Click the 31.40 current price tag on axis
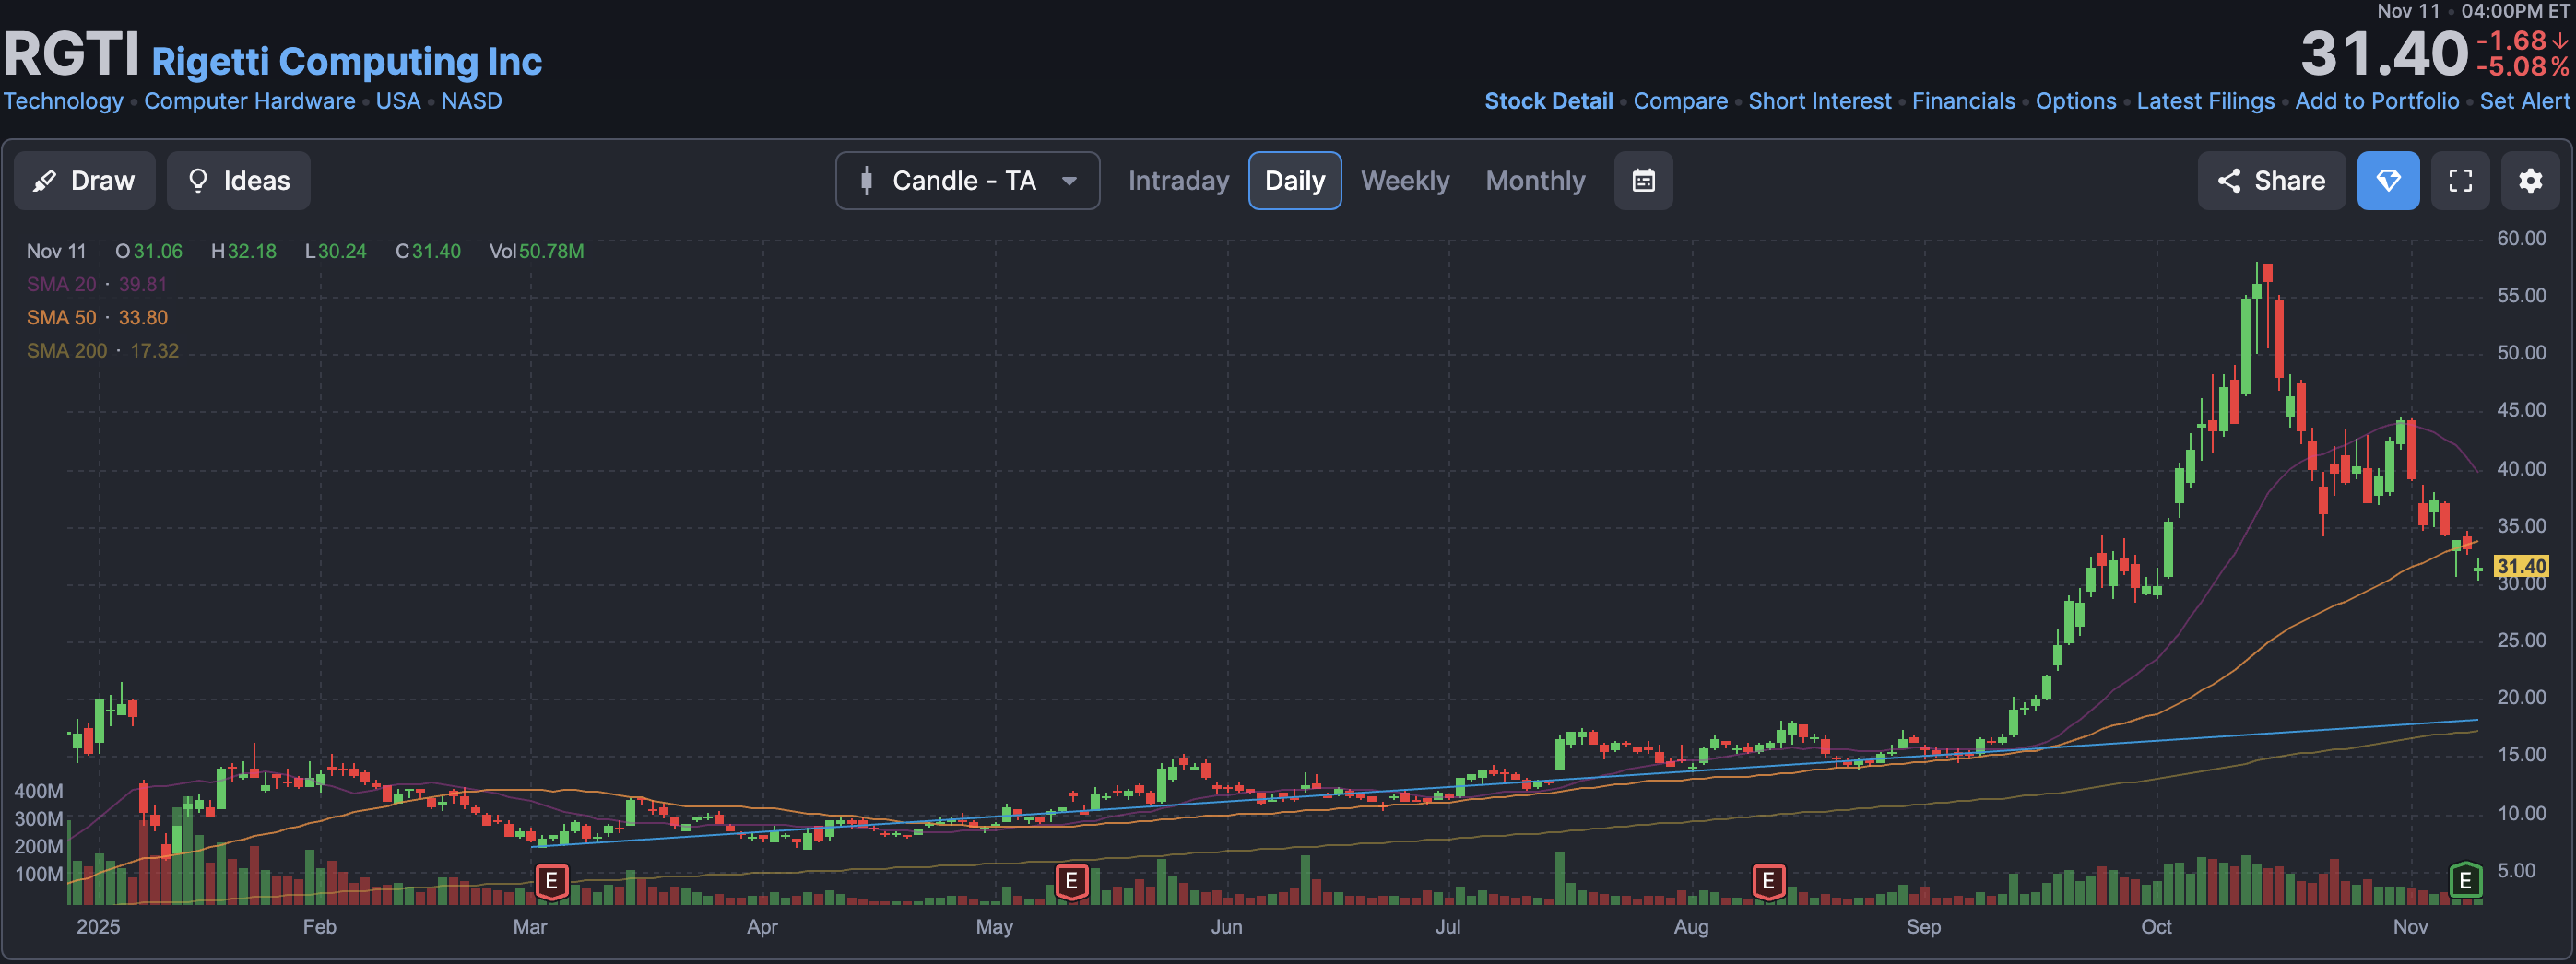The width and height of the screenshot is (2576, 964). coord(2521,566)
